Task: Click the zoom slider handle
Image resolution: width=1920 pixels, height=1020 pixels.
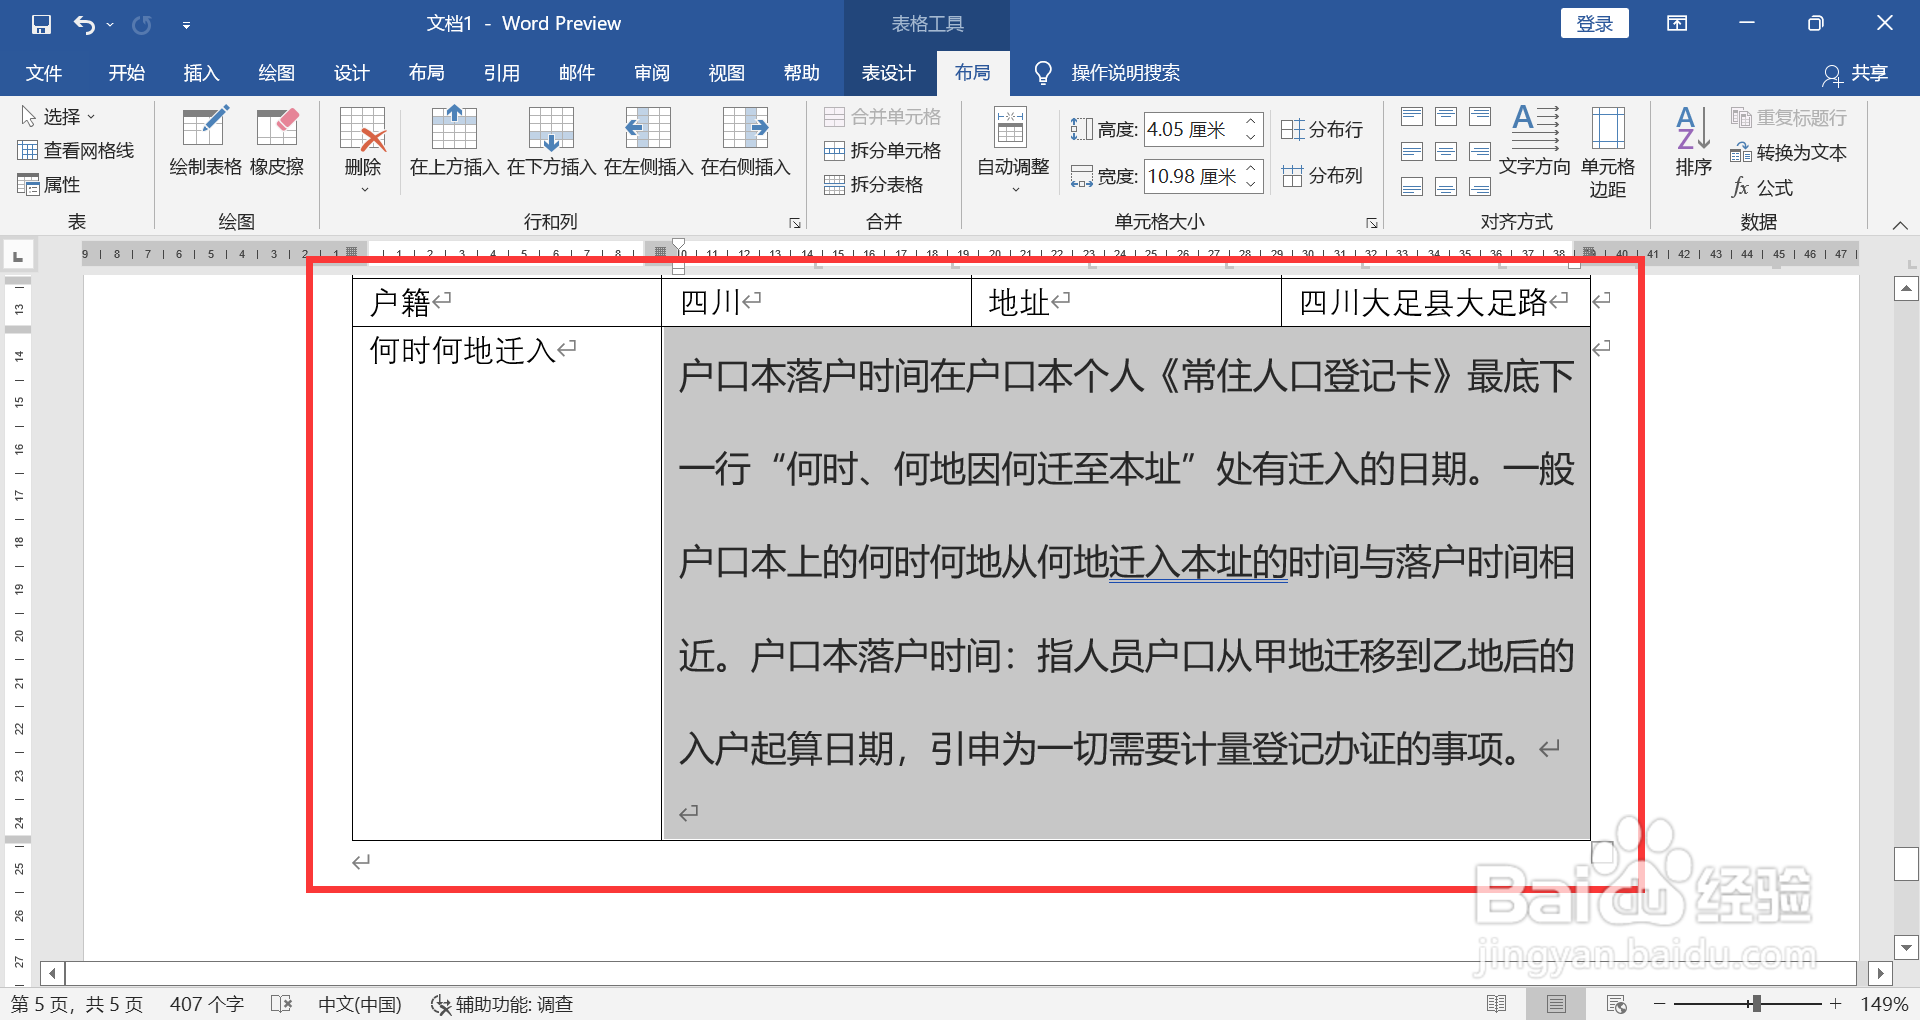Action: click(x=1756, y=1004)
